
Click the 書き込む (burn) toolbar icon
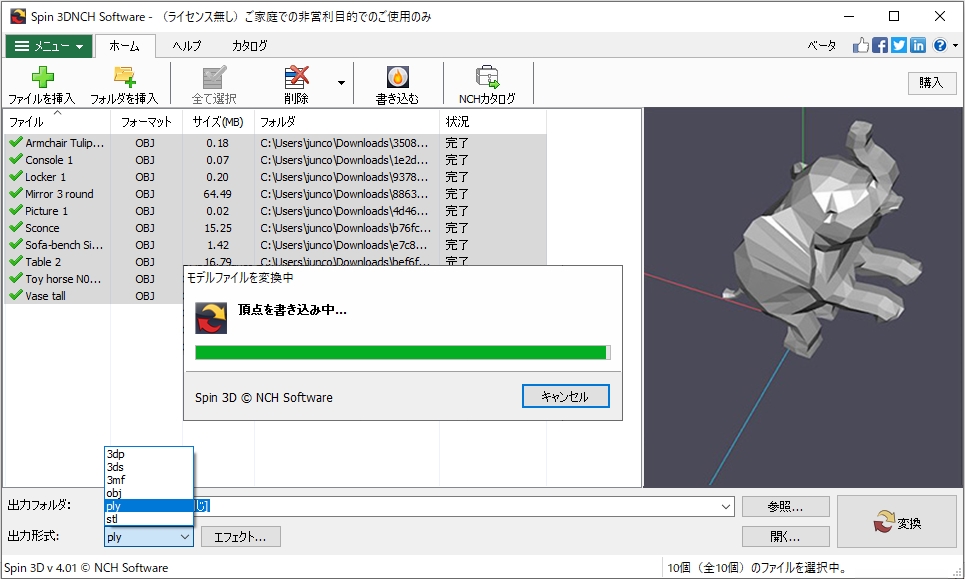pyautogui.click(x=398, y=78)
